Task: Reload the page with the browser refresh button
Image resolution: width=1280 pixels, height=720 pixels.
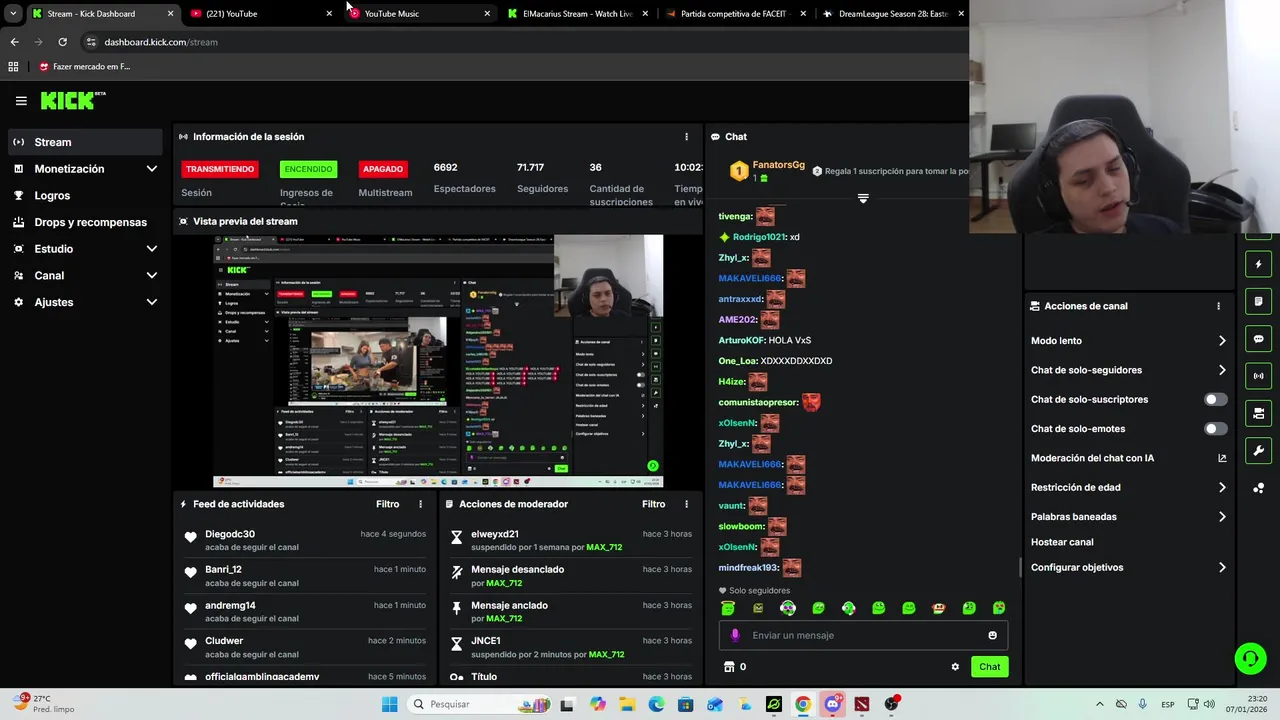Action: (x=62, y=42)
